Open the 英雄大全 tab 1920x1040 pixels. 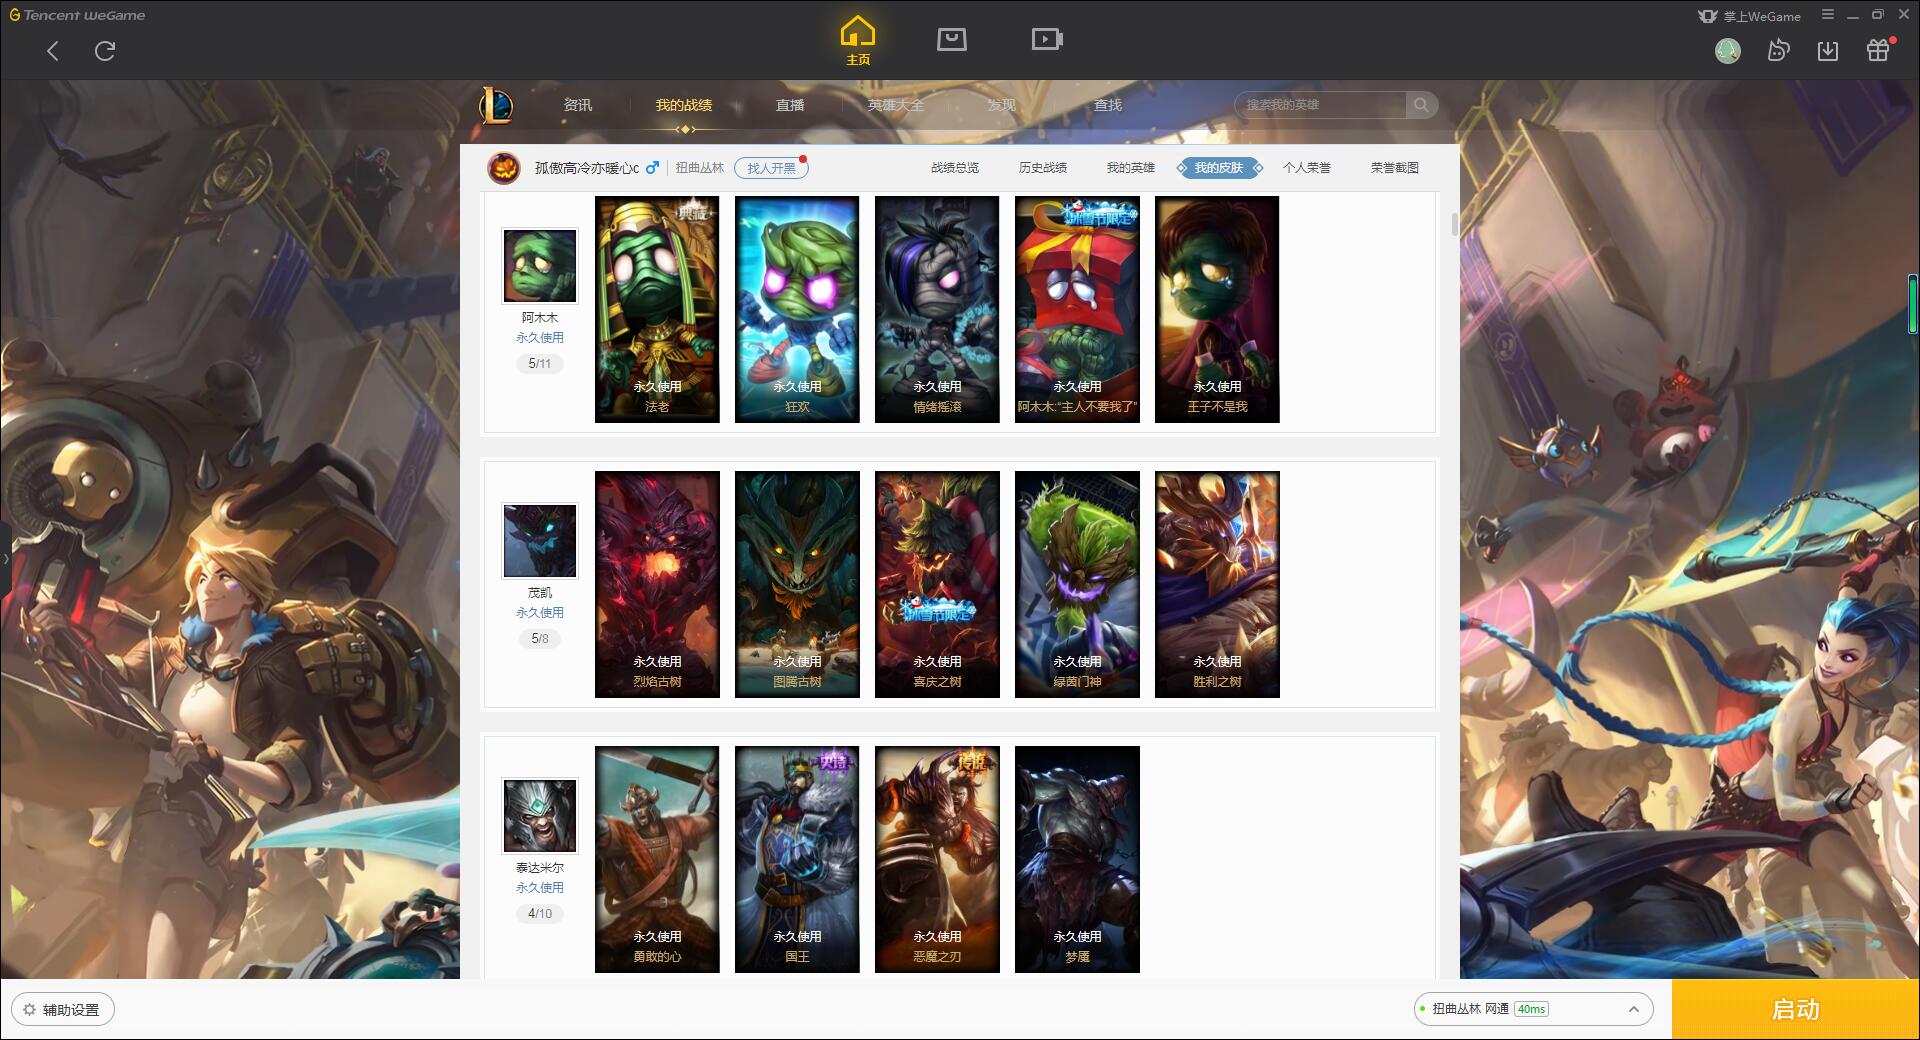tap(896, 105)
